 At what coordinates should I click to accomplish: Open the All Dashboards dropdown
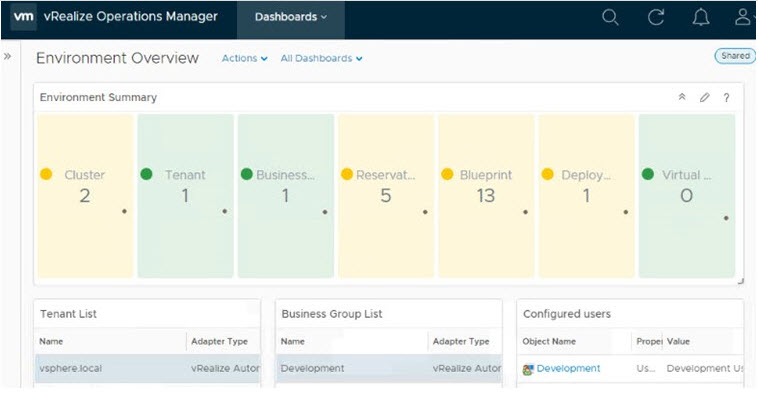coord(321,58)
